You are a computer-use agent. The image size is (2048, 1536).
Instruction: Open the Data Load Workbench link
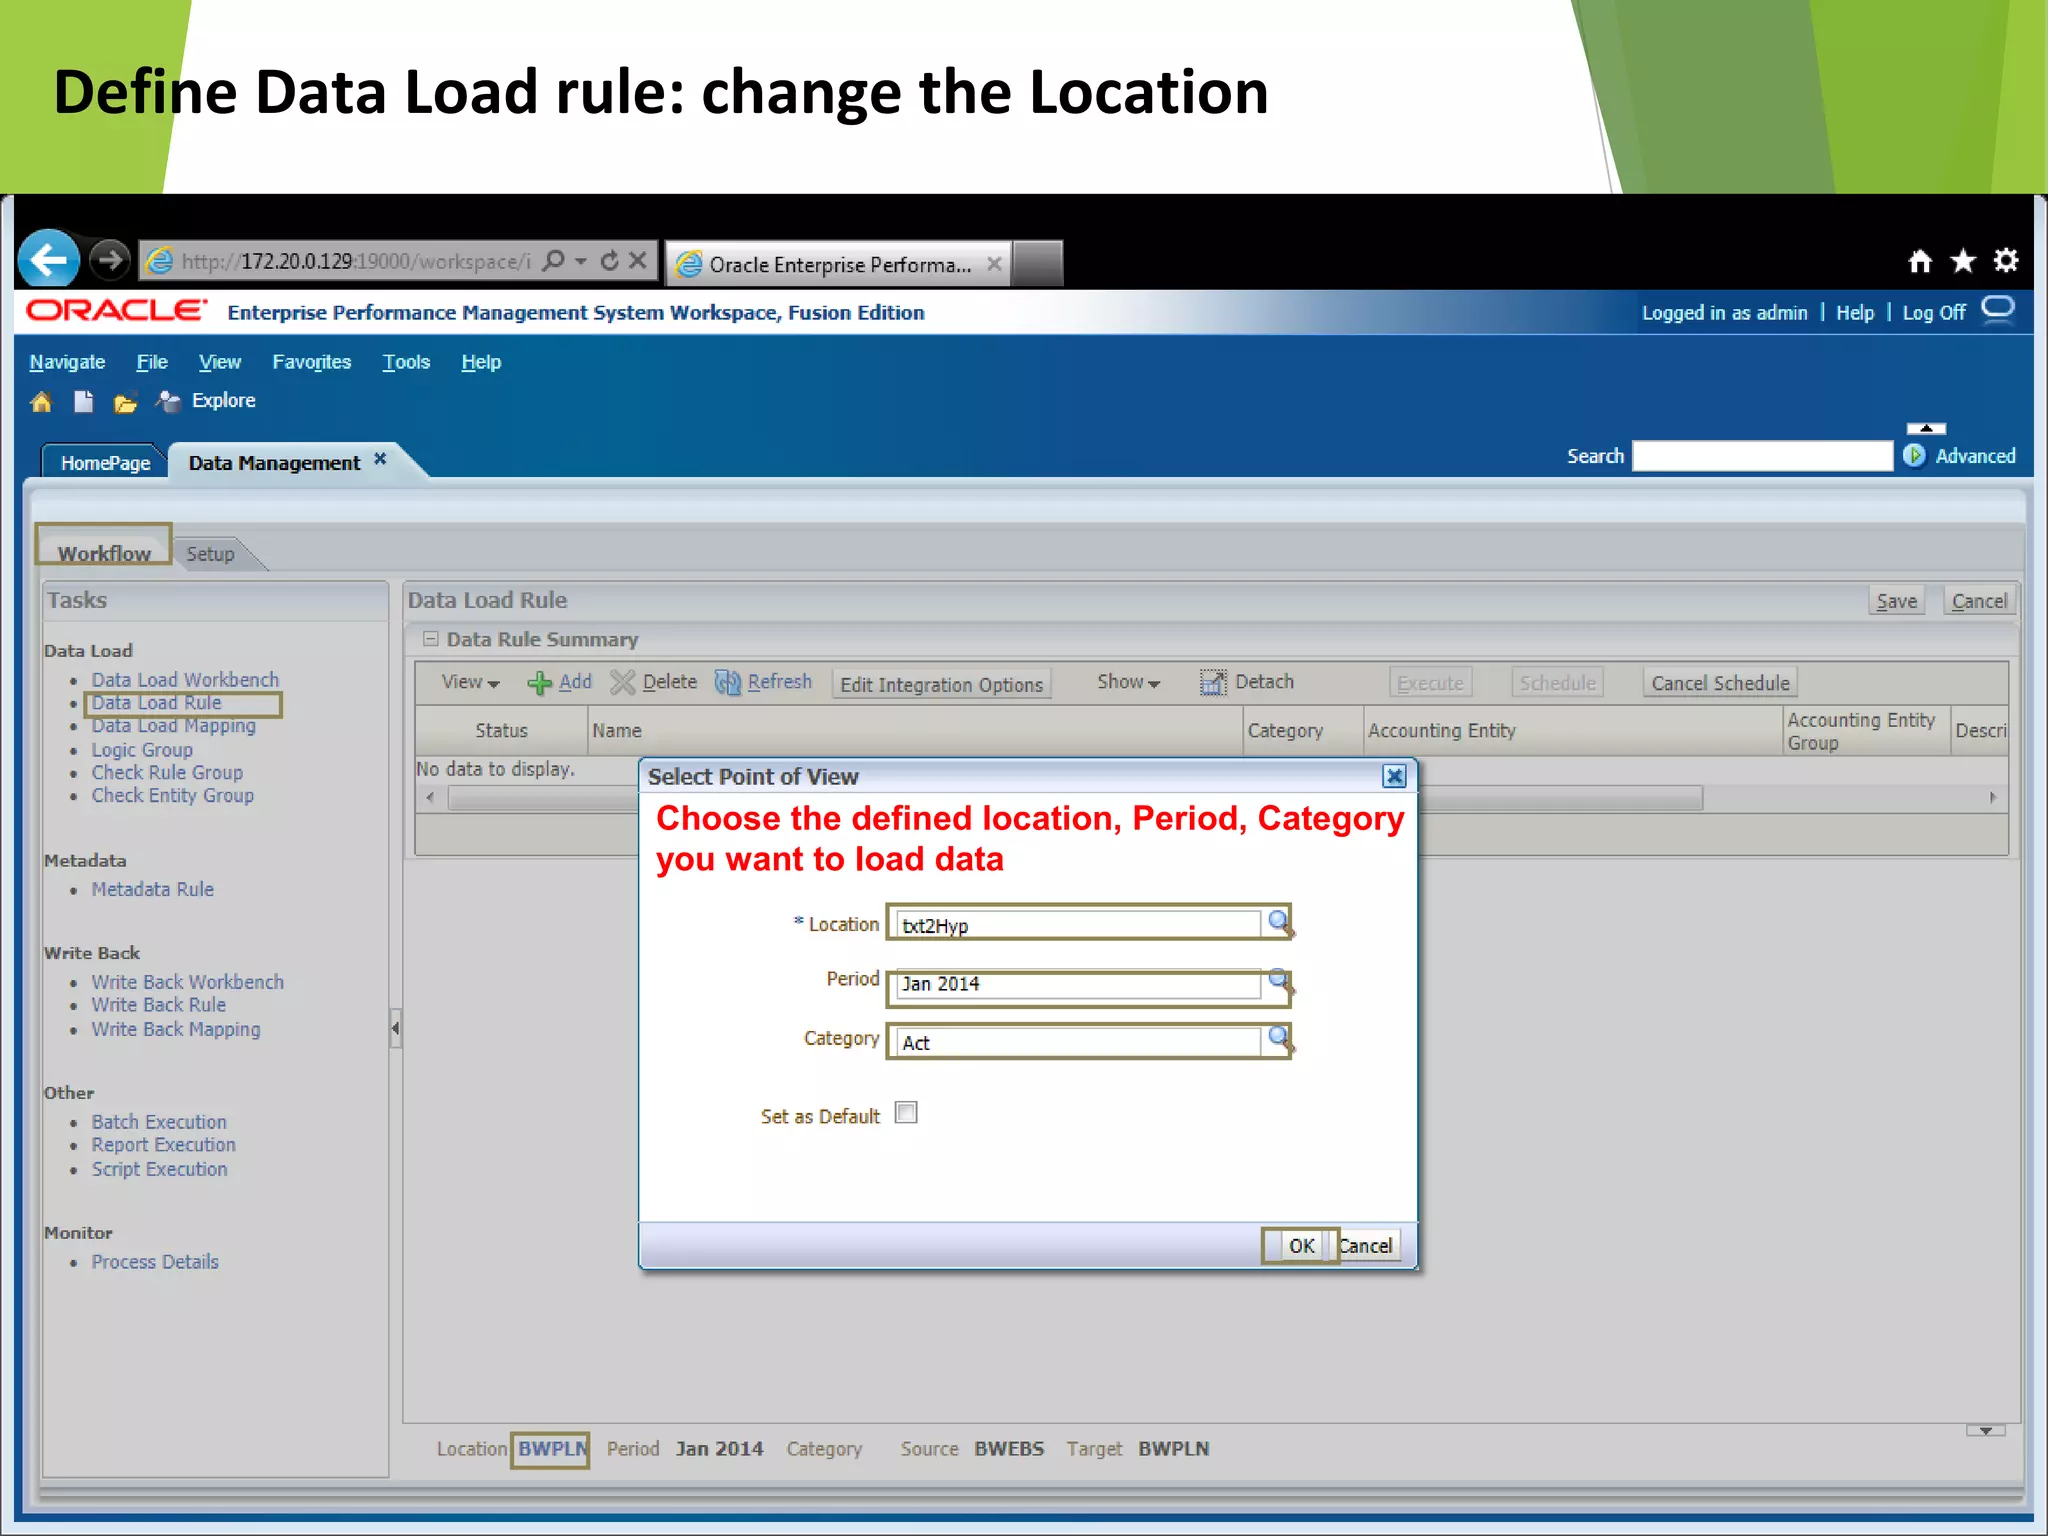coord(185,680)
